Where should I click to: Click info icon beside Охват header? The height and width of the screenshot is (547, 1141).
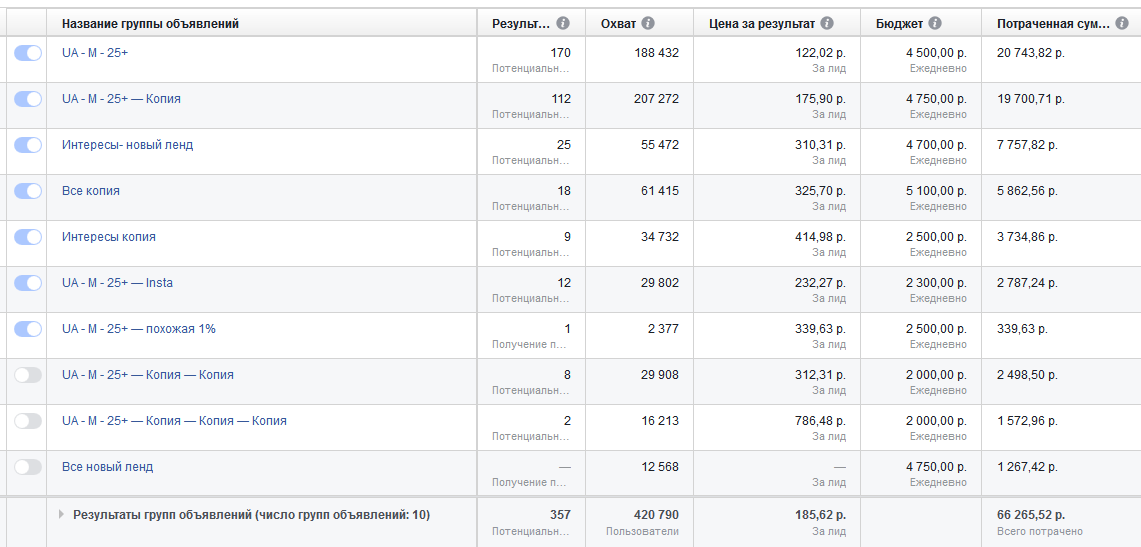point(648,23)
